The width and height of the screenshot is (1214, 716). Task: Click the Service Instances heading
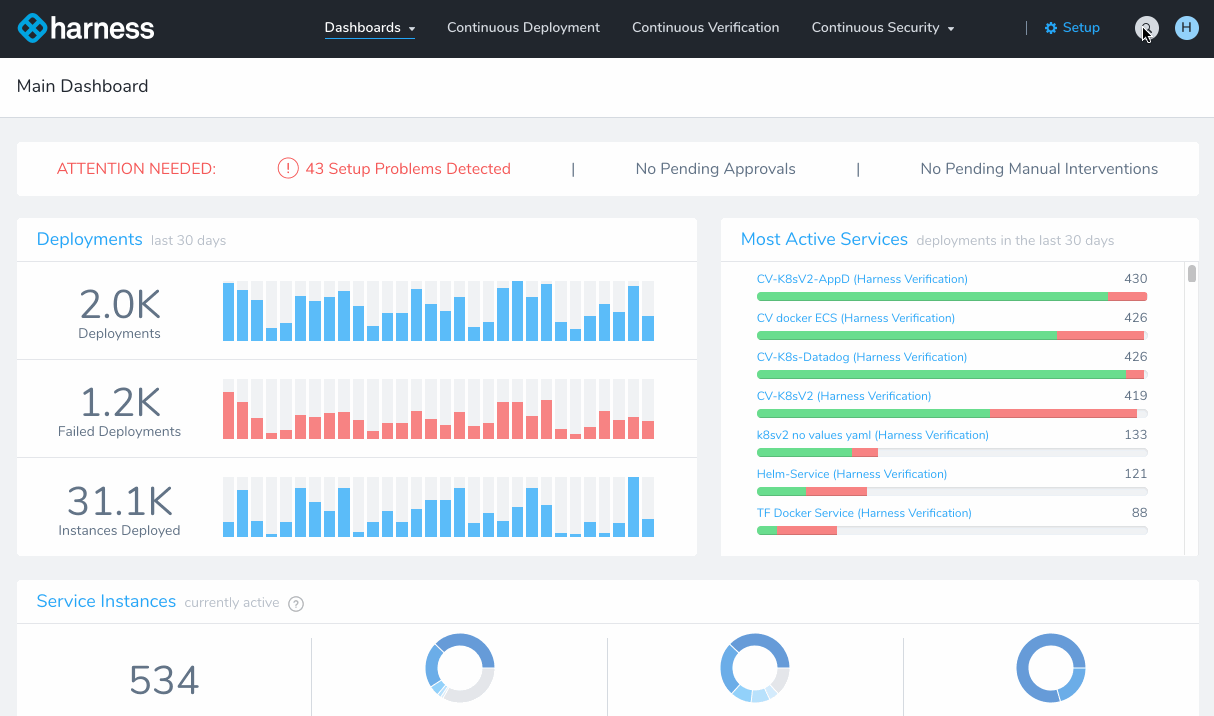[106, 601]
